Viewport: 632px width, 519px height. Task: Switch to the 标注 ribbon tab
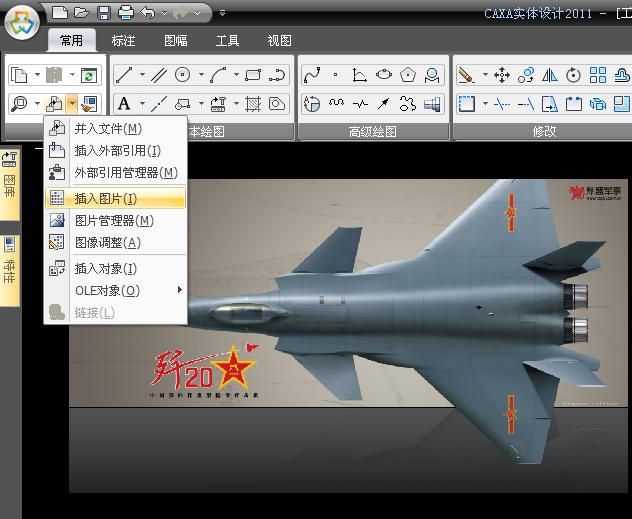(x=123, y=41)
